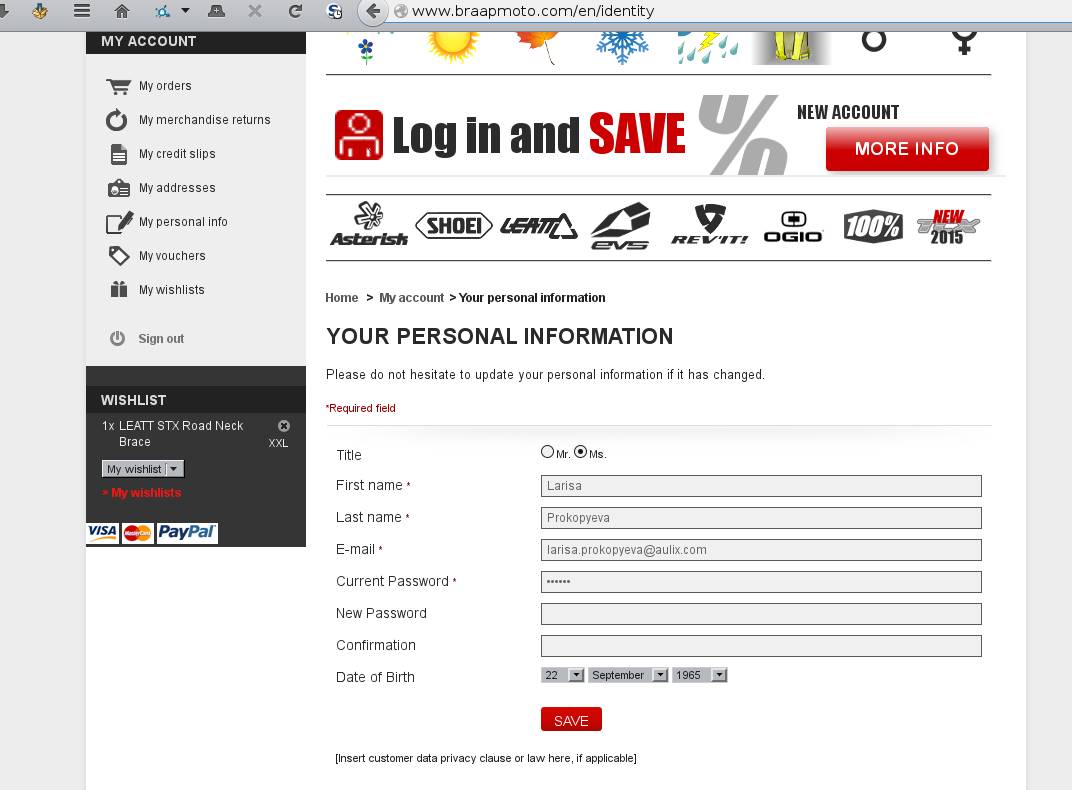
Task: Open the birth year dropdown showing 1965
Action: tap(699, 675)
